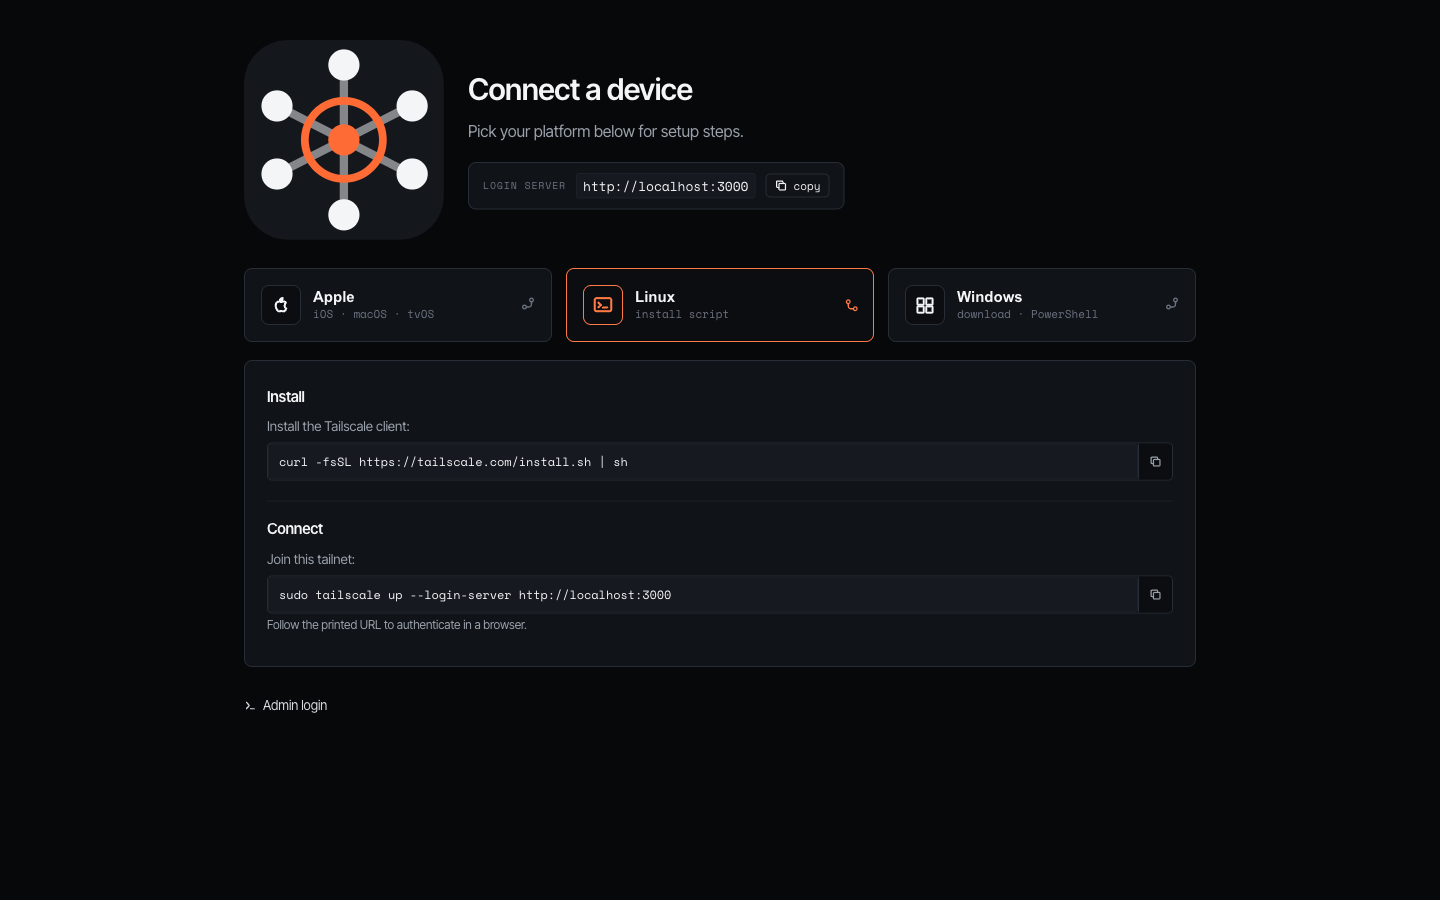Click the network hub app logo
Viewport: 1440px width, 900px height.
coord(344,140)
